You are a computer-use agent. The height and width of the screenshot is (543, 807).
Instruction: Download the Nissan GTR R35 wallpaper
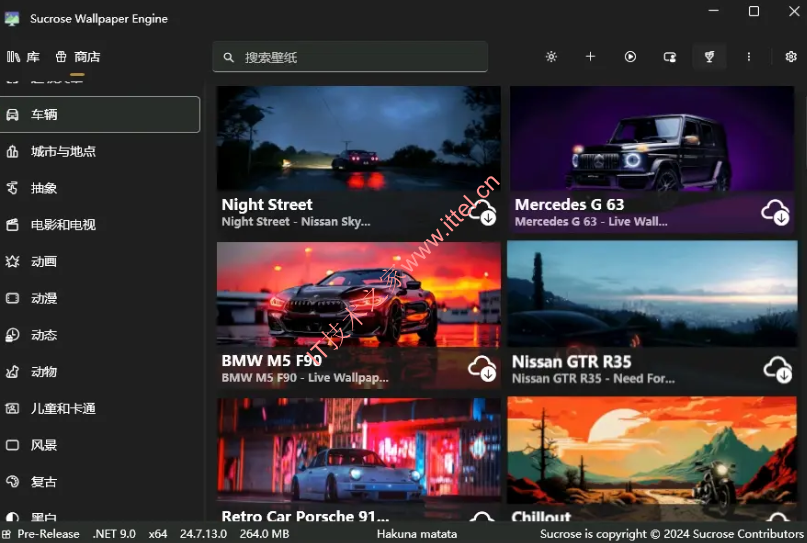(x=778, y=369)
